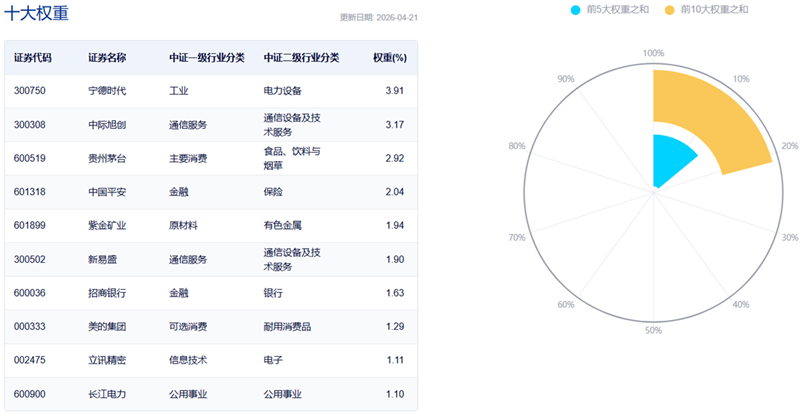Click the 1.11 weight value
This screenshot has width=802, height=413.
[x=395, y=360]
